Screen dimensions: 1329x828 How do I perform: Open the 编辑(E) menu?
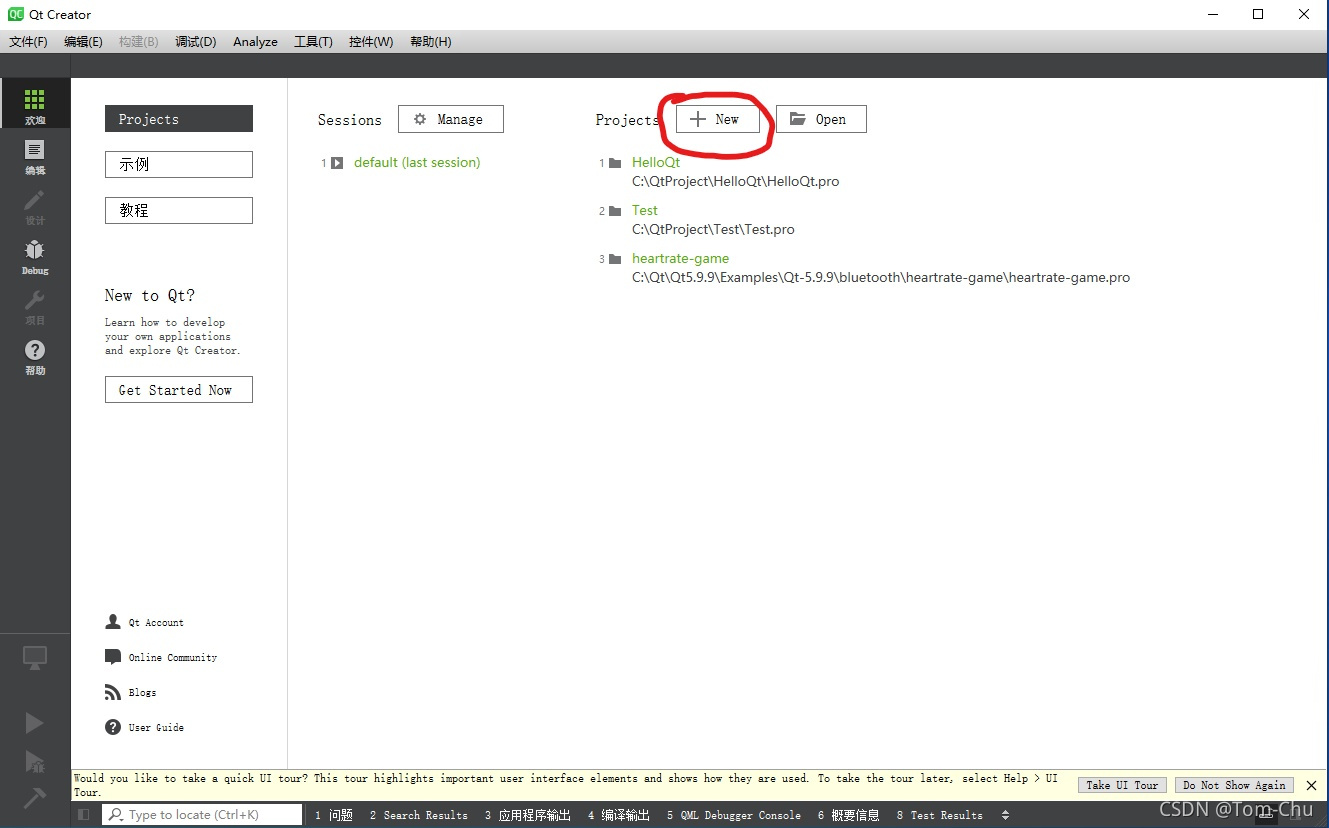[83, 42]
